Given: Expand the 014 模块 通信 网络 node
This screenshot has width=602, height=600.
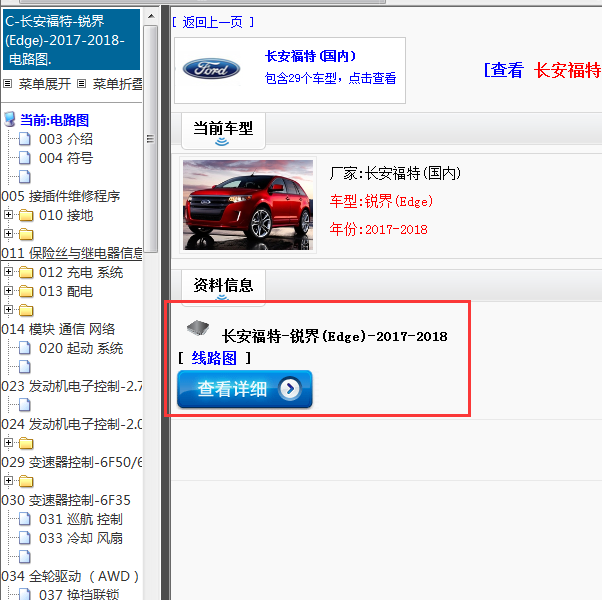Looking at the screenshot, I should click(8, 309).
